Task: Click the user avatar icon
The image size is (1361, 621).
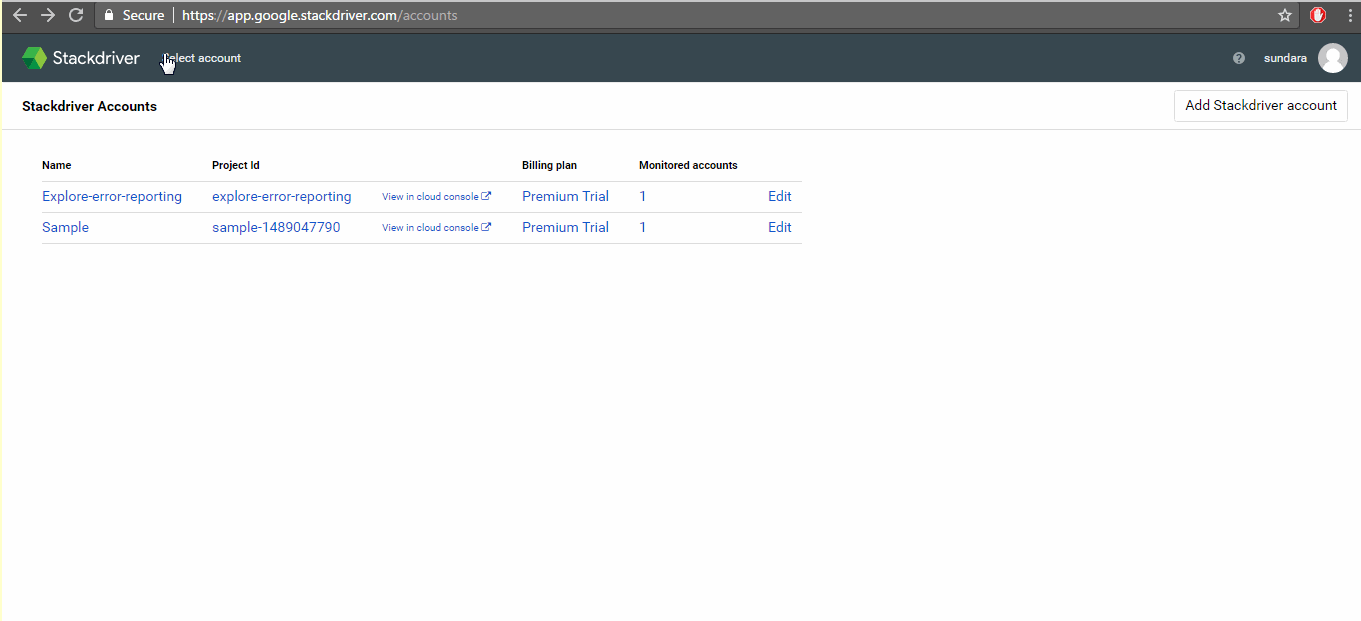Action: pyautogui.click(x=1332, y=58)
